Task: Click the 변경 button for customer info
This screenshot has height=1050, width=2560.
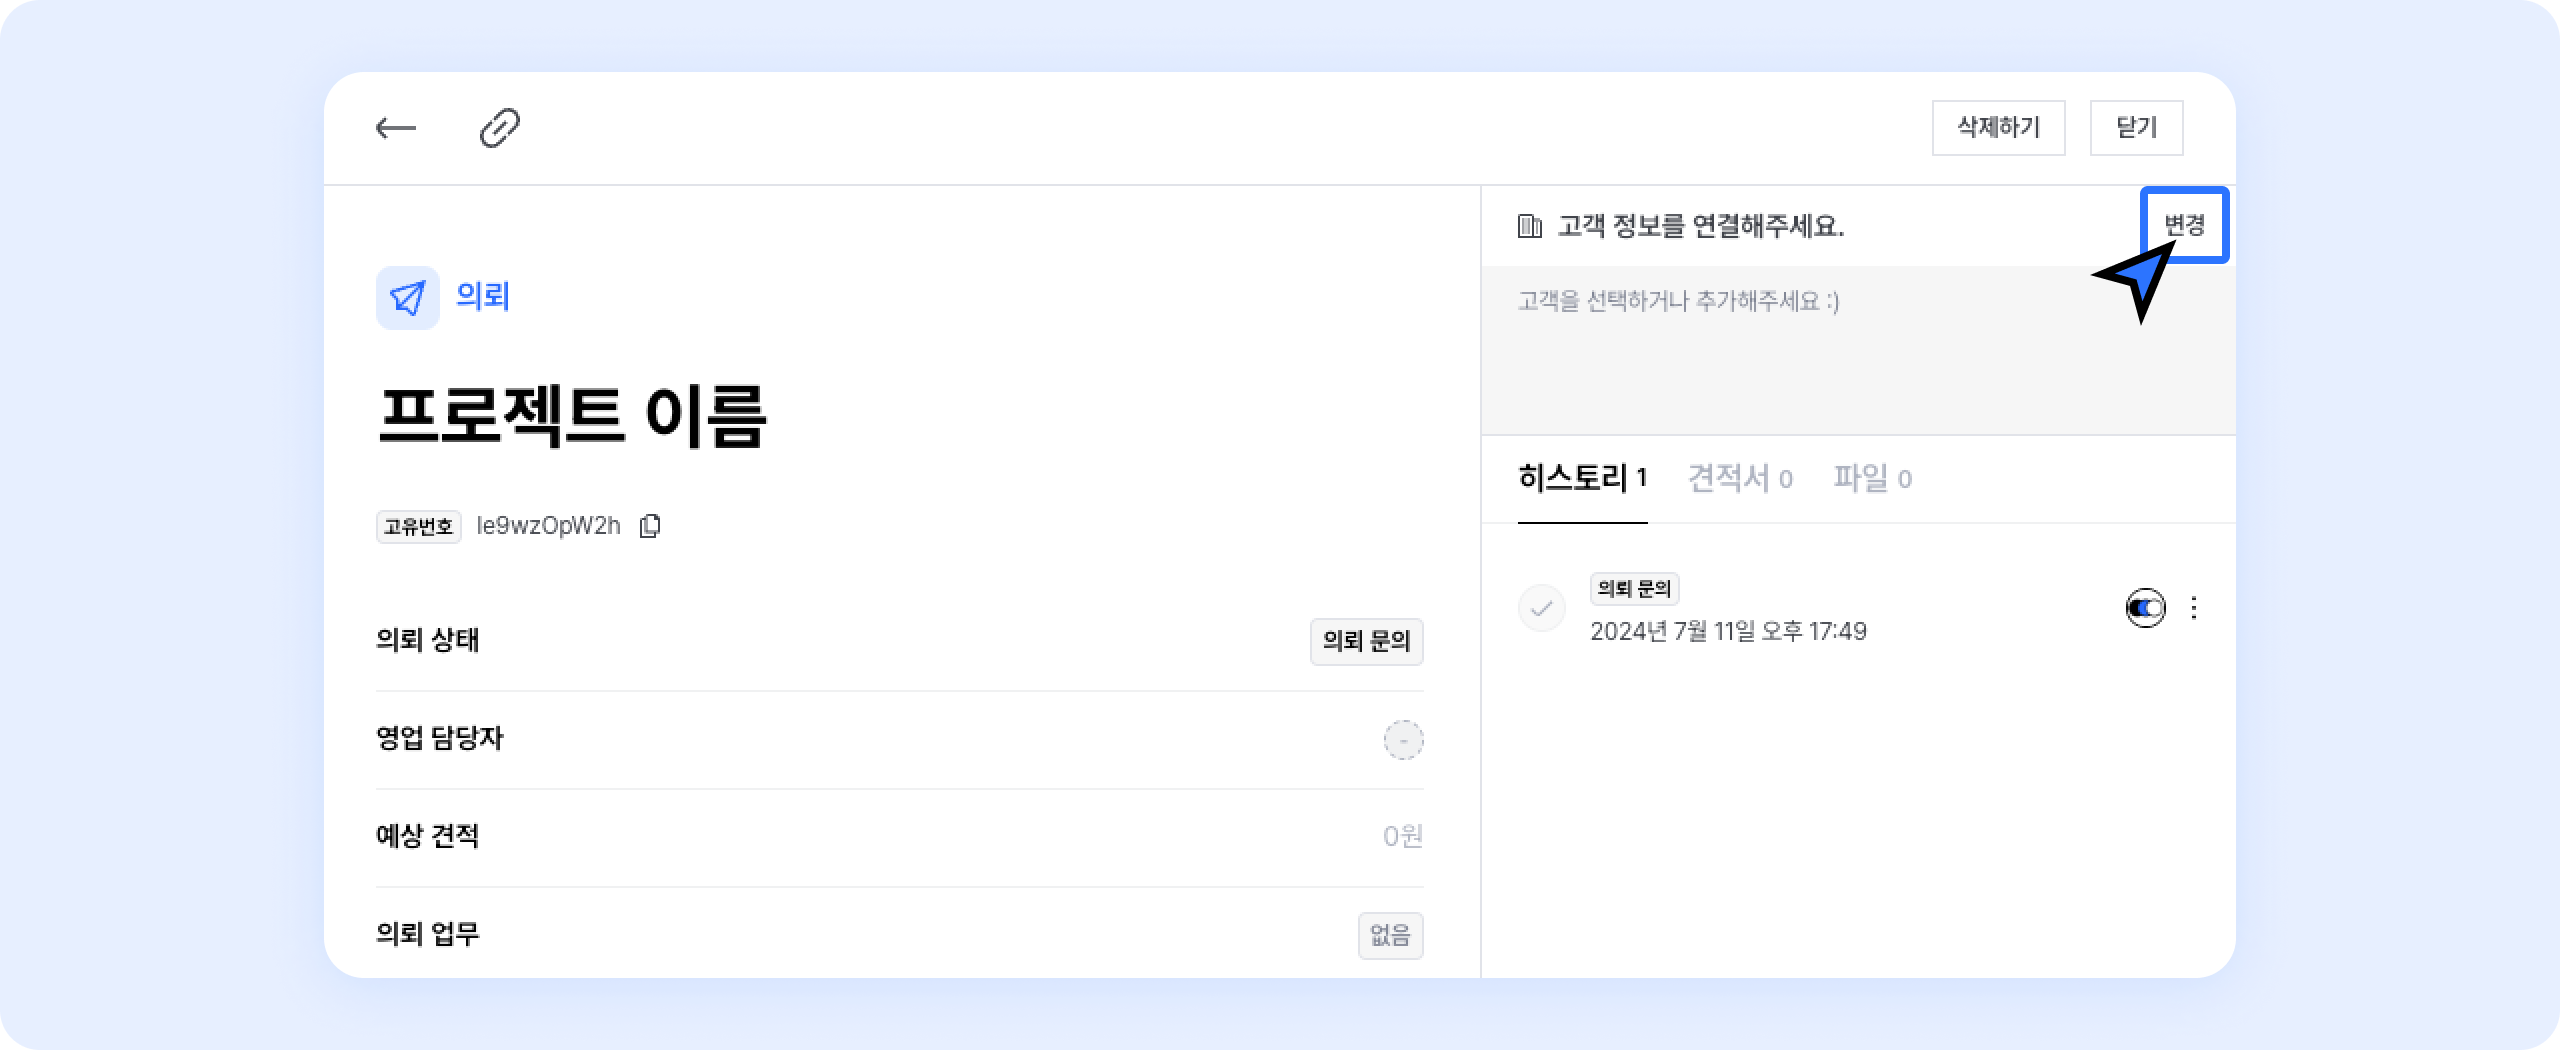Action: 2184,225
